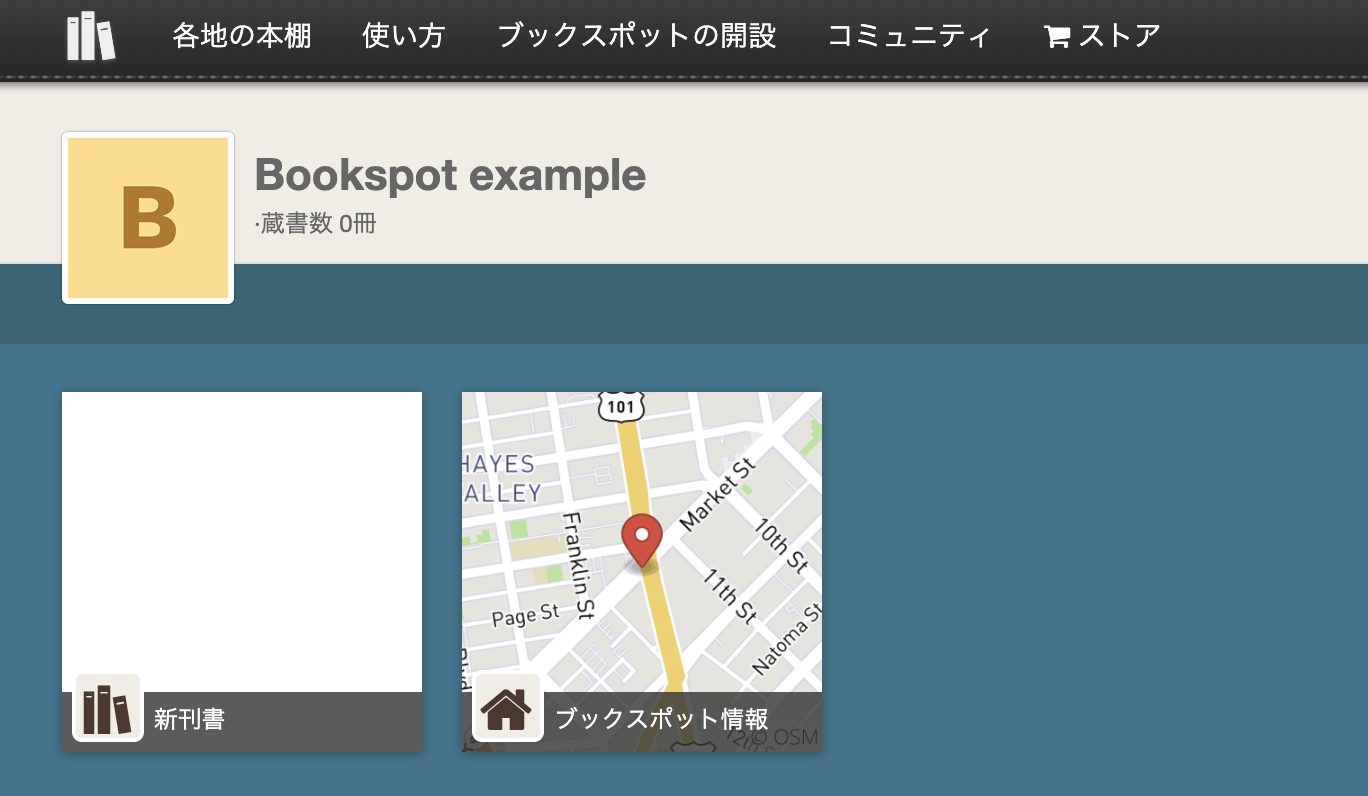Click the books icon on 新刊書 card
Screen dimensions: 1368x796
click(x=108, y=708)
